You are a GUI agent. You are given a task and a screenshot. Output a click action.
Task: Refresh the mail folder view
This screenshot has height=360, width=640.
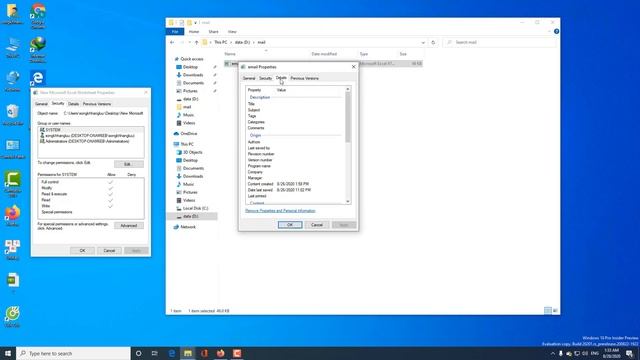[x=433, y=42]
